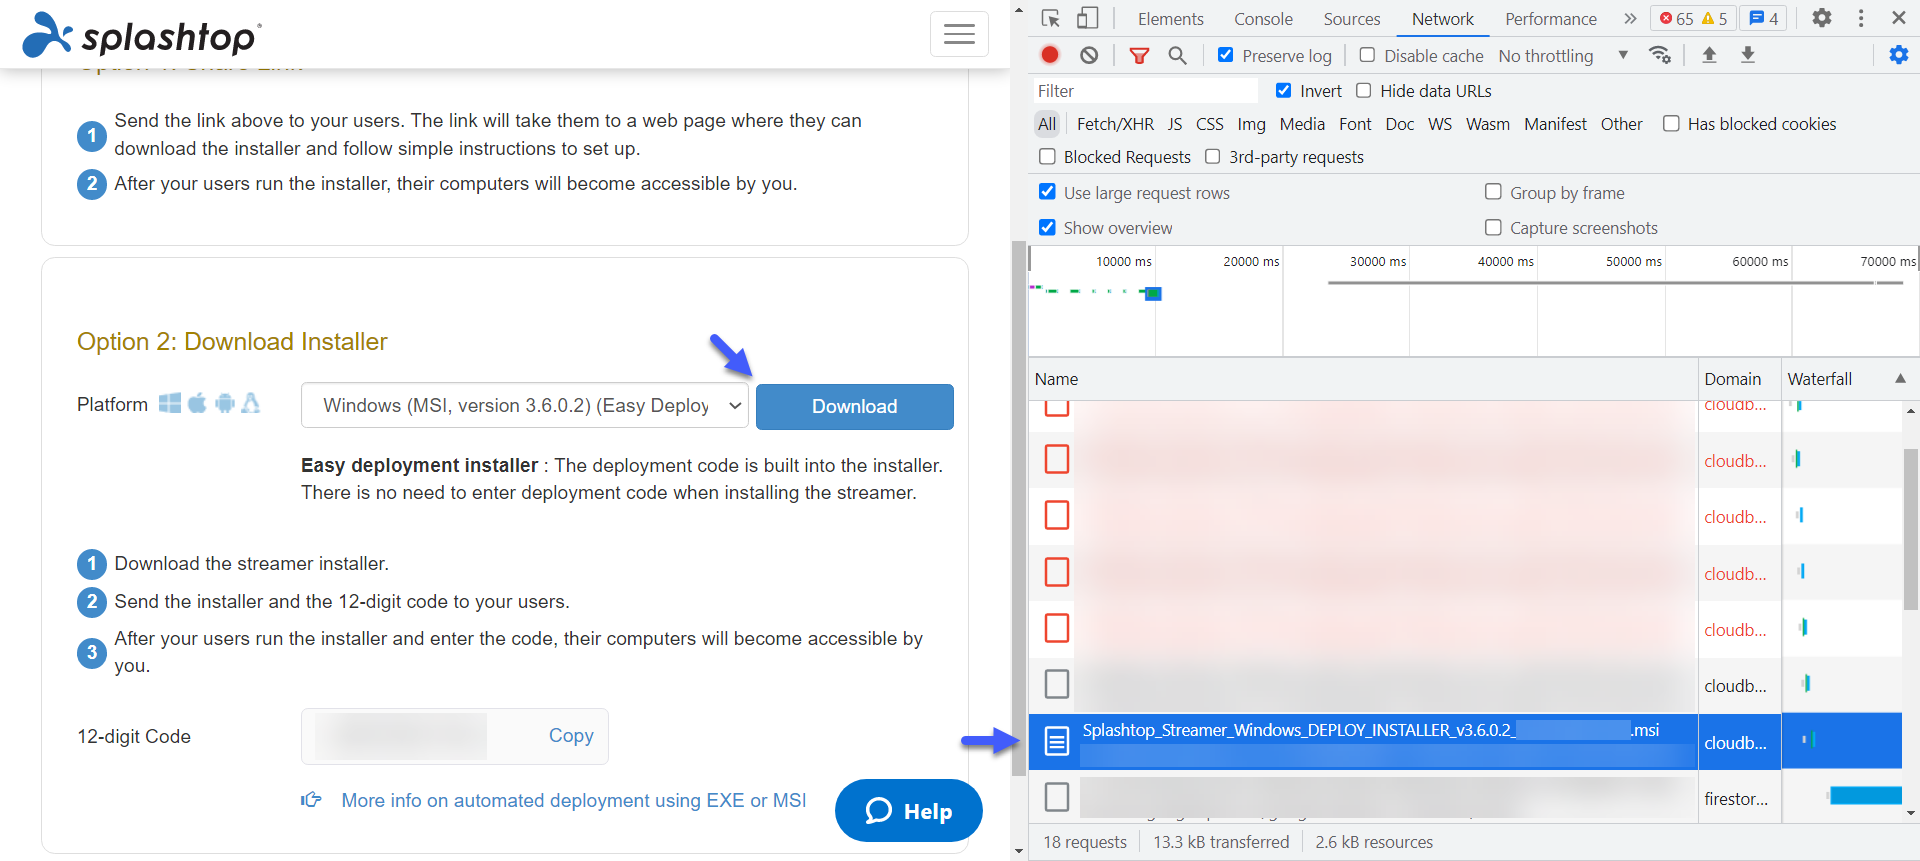Click the Splashtop logo
Viewport: 1920px width, 861px height.
[x=142, y=34]
